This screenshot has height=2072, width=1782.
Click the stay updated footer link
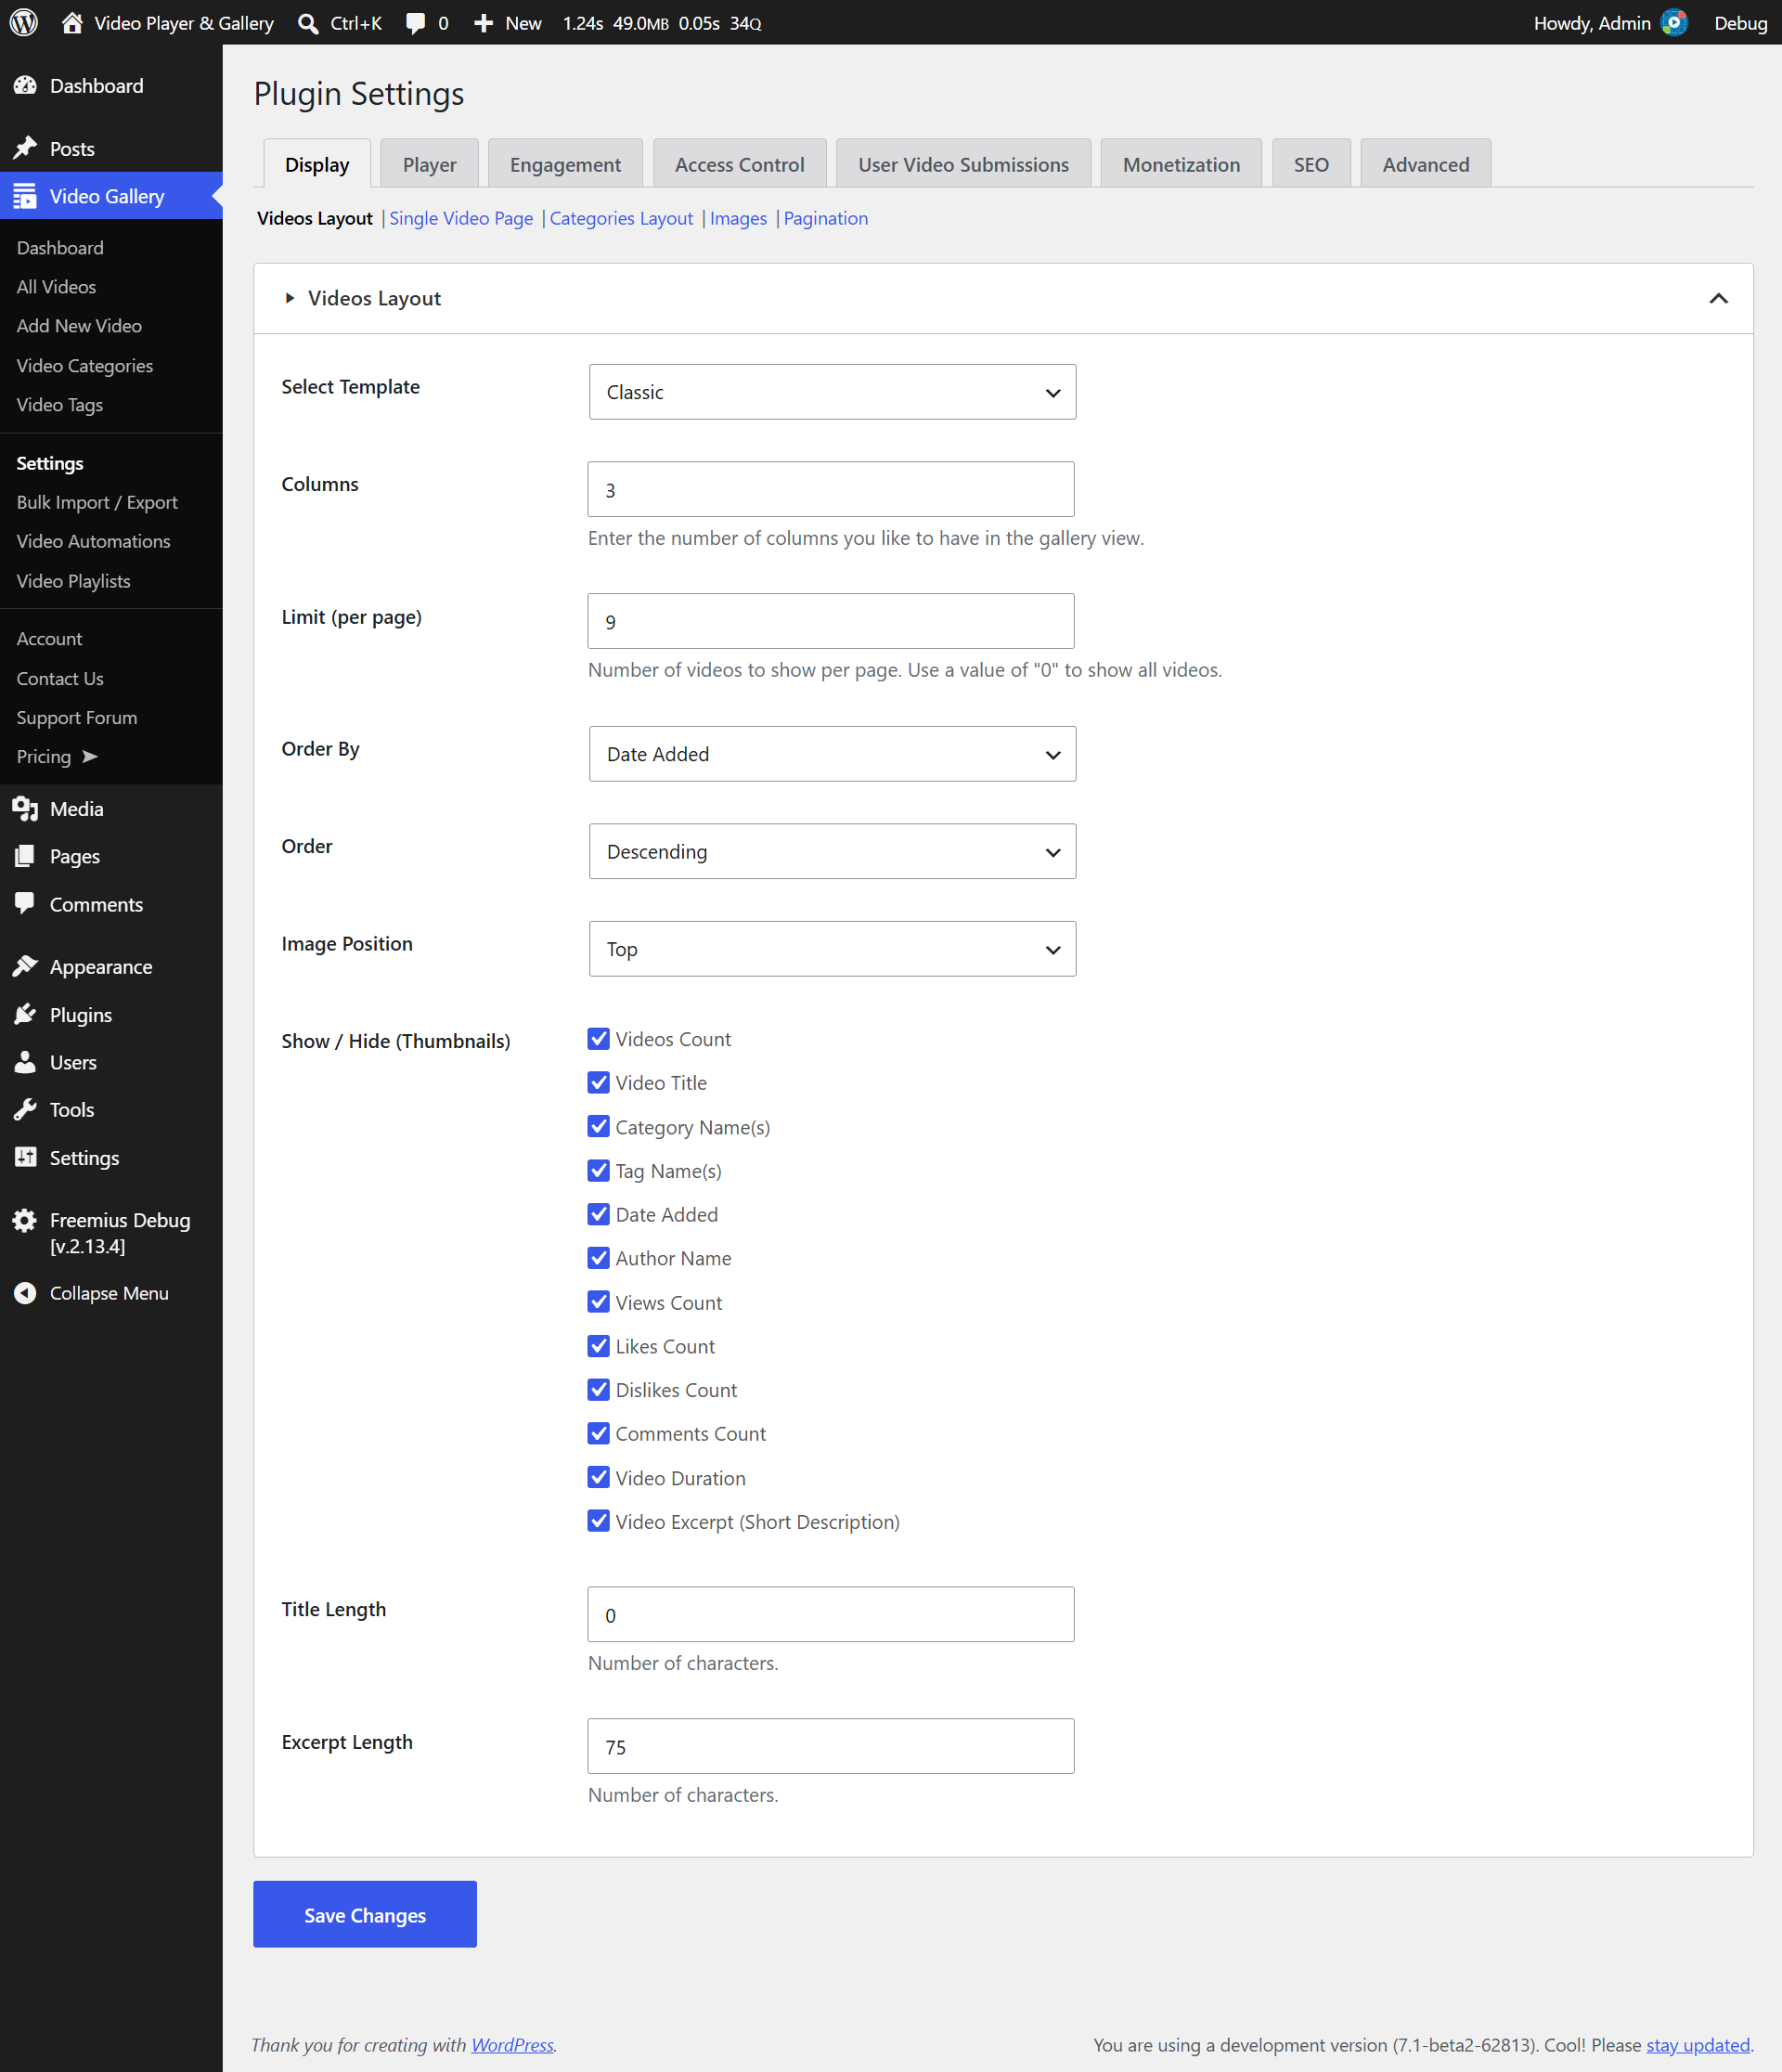1698,2045
